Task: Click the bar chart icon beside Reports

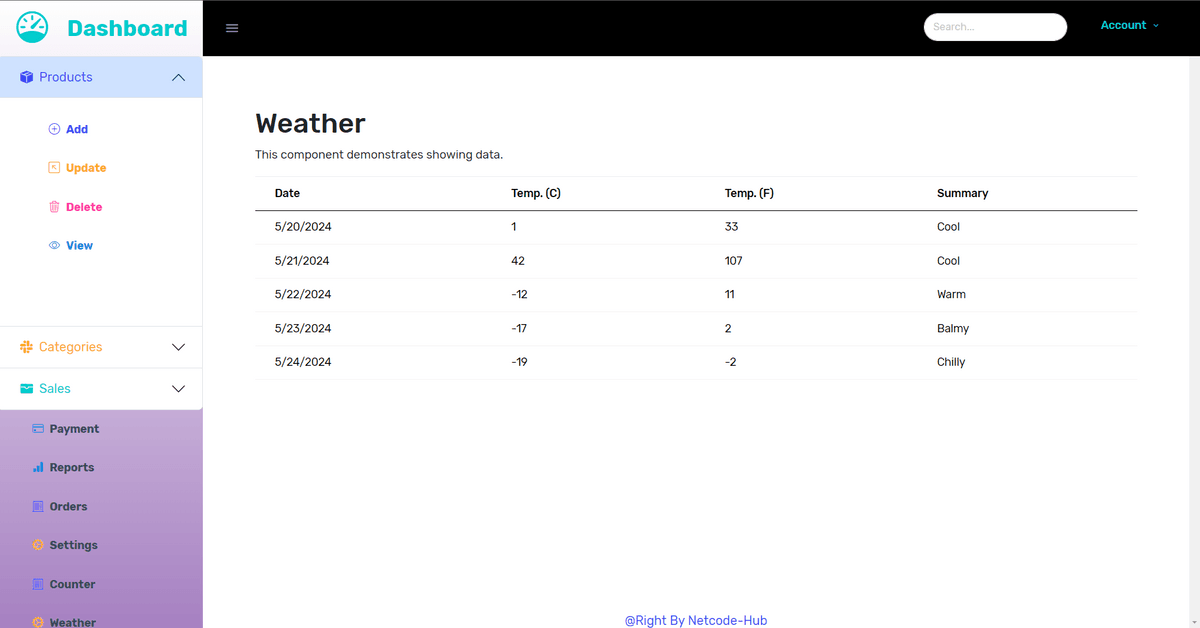Action: tap(38, 467)
